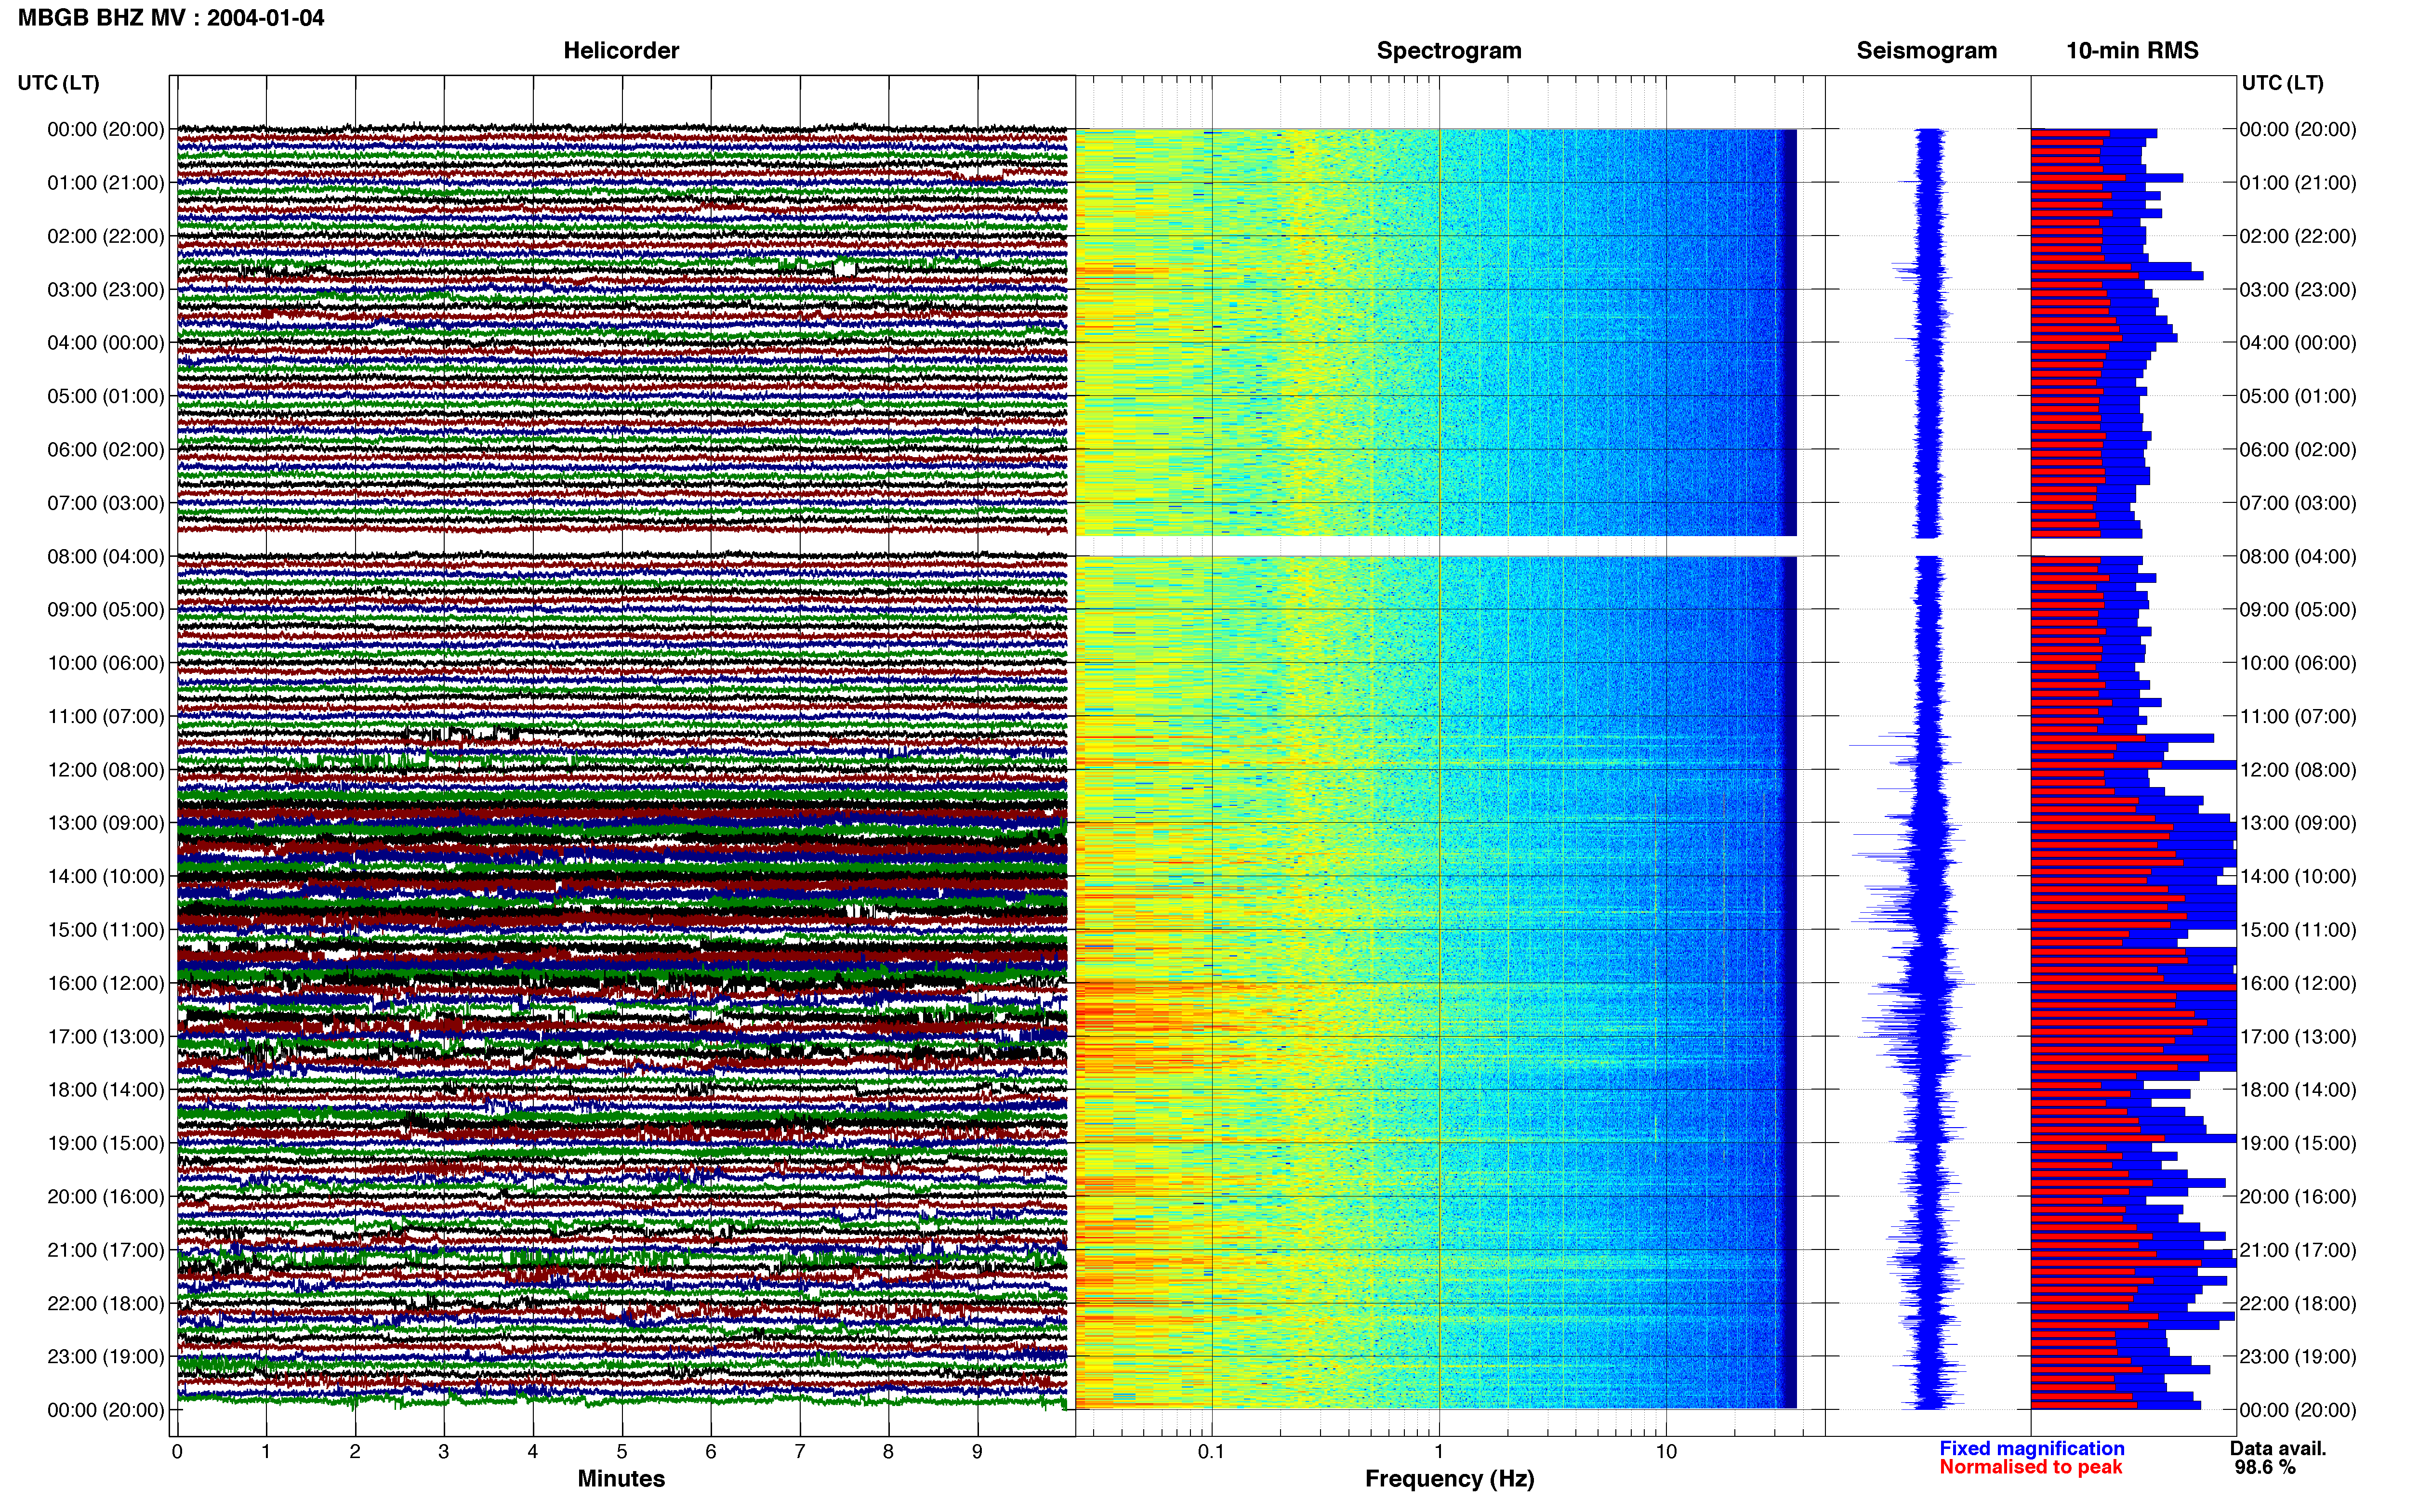Viewport: 2418px width, 1512px height.
Task: Click right-side time label 12:00 (08:00)
Action: tap(2298, 770)
